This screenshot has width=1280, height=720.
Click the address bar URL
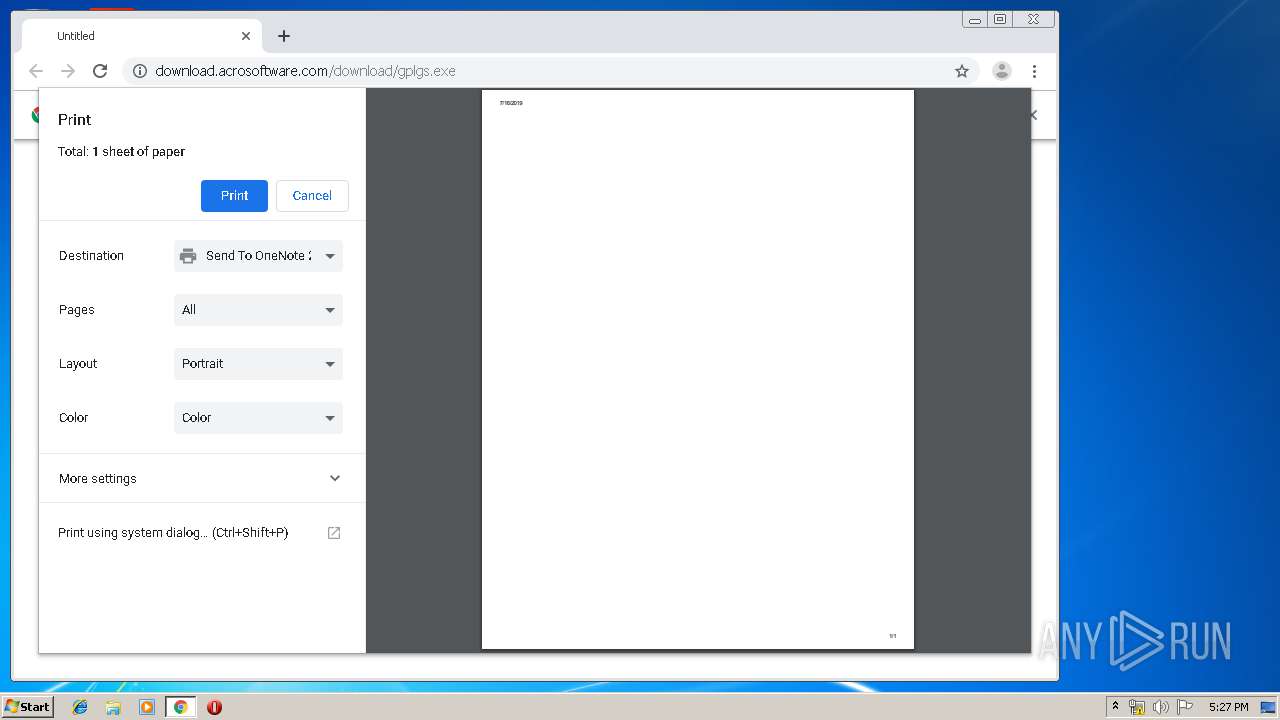point(305,71)
